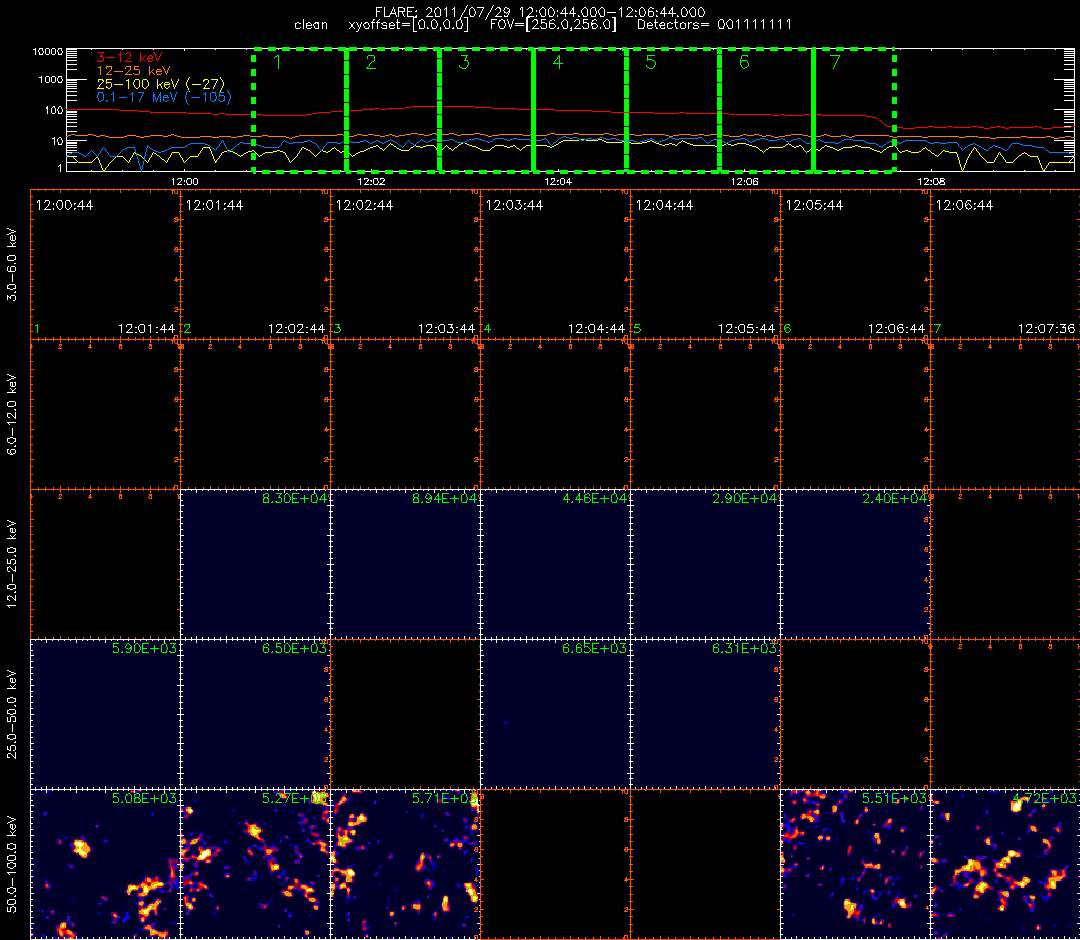Select the blue 0.1-17 MeV (-105) legend entry
The image size is (1080, 940).
164,97
